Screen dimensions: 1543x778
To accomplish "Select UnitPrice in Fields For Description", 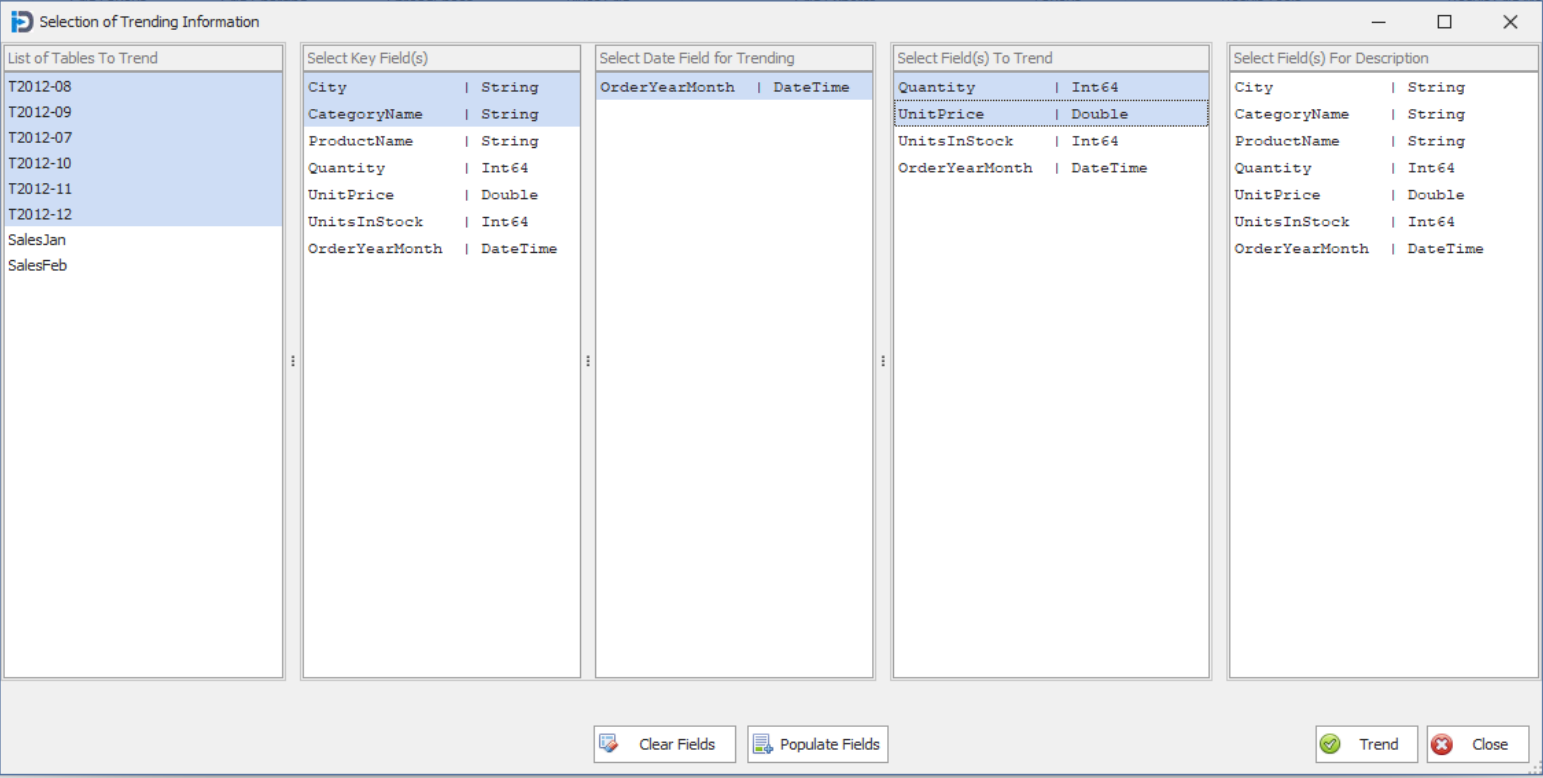I will click(x=1277, y=195).
